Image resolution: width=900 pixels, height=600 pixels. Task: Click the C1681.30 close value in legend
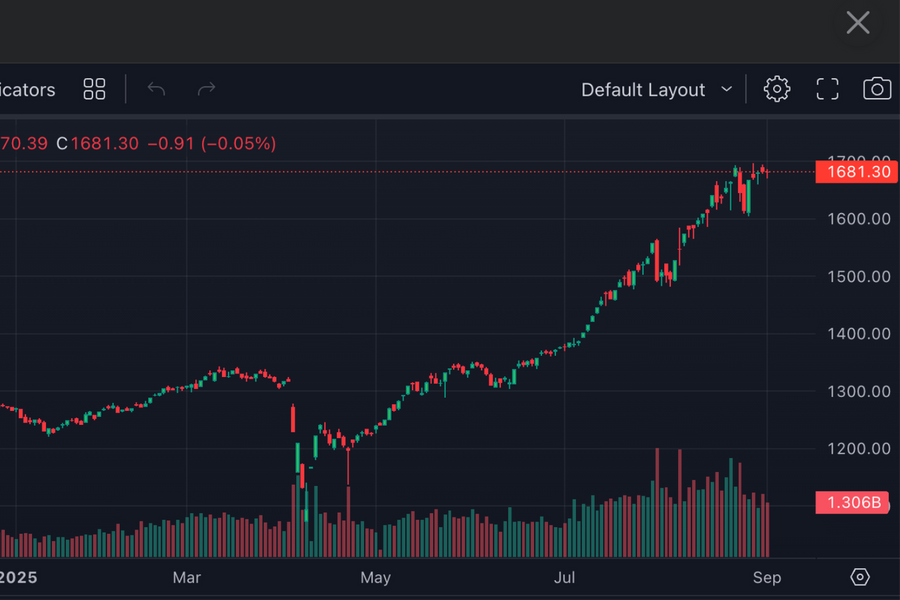click(97, 143)
